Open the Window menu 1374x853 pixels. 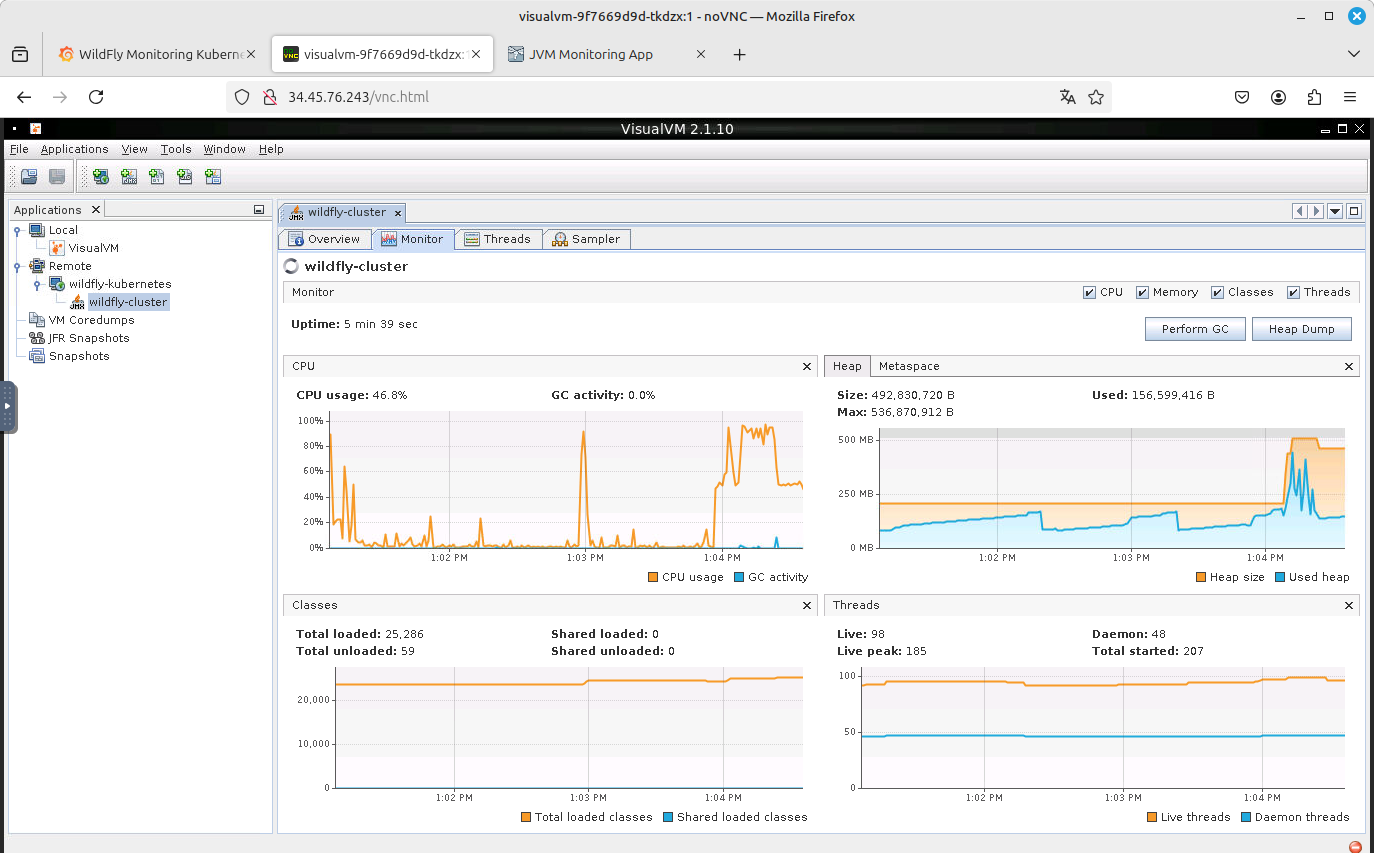[224, 149]
